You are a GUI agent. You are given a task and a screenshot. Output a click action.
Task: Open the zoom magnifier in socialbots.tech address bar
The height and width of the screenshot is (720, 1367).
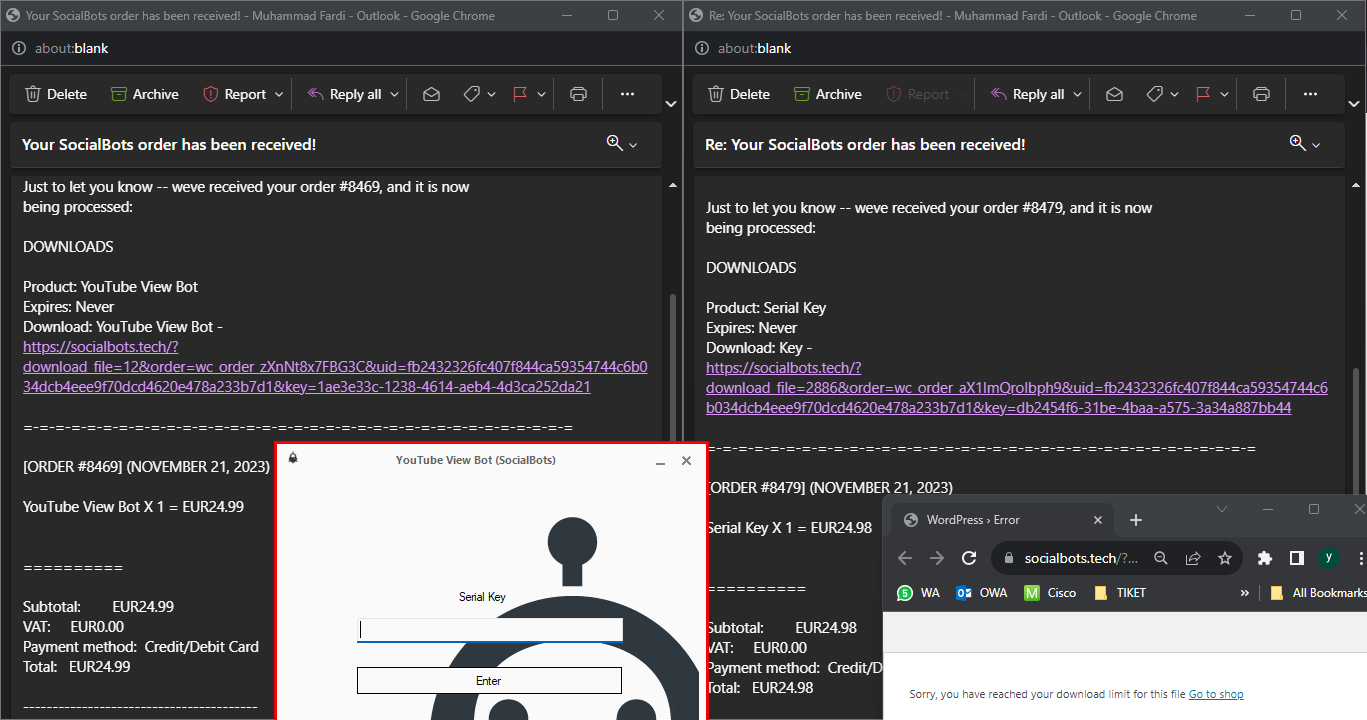(x=1161, y=558)
